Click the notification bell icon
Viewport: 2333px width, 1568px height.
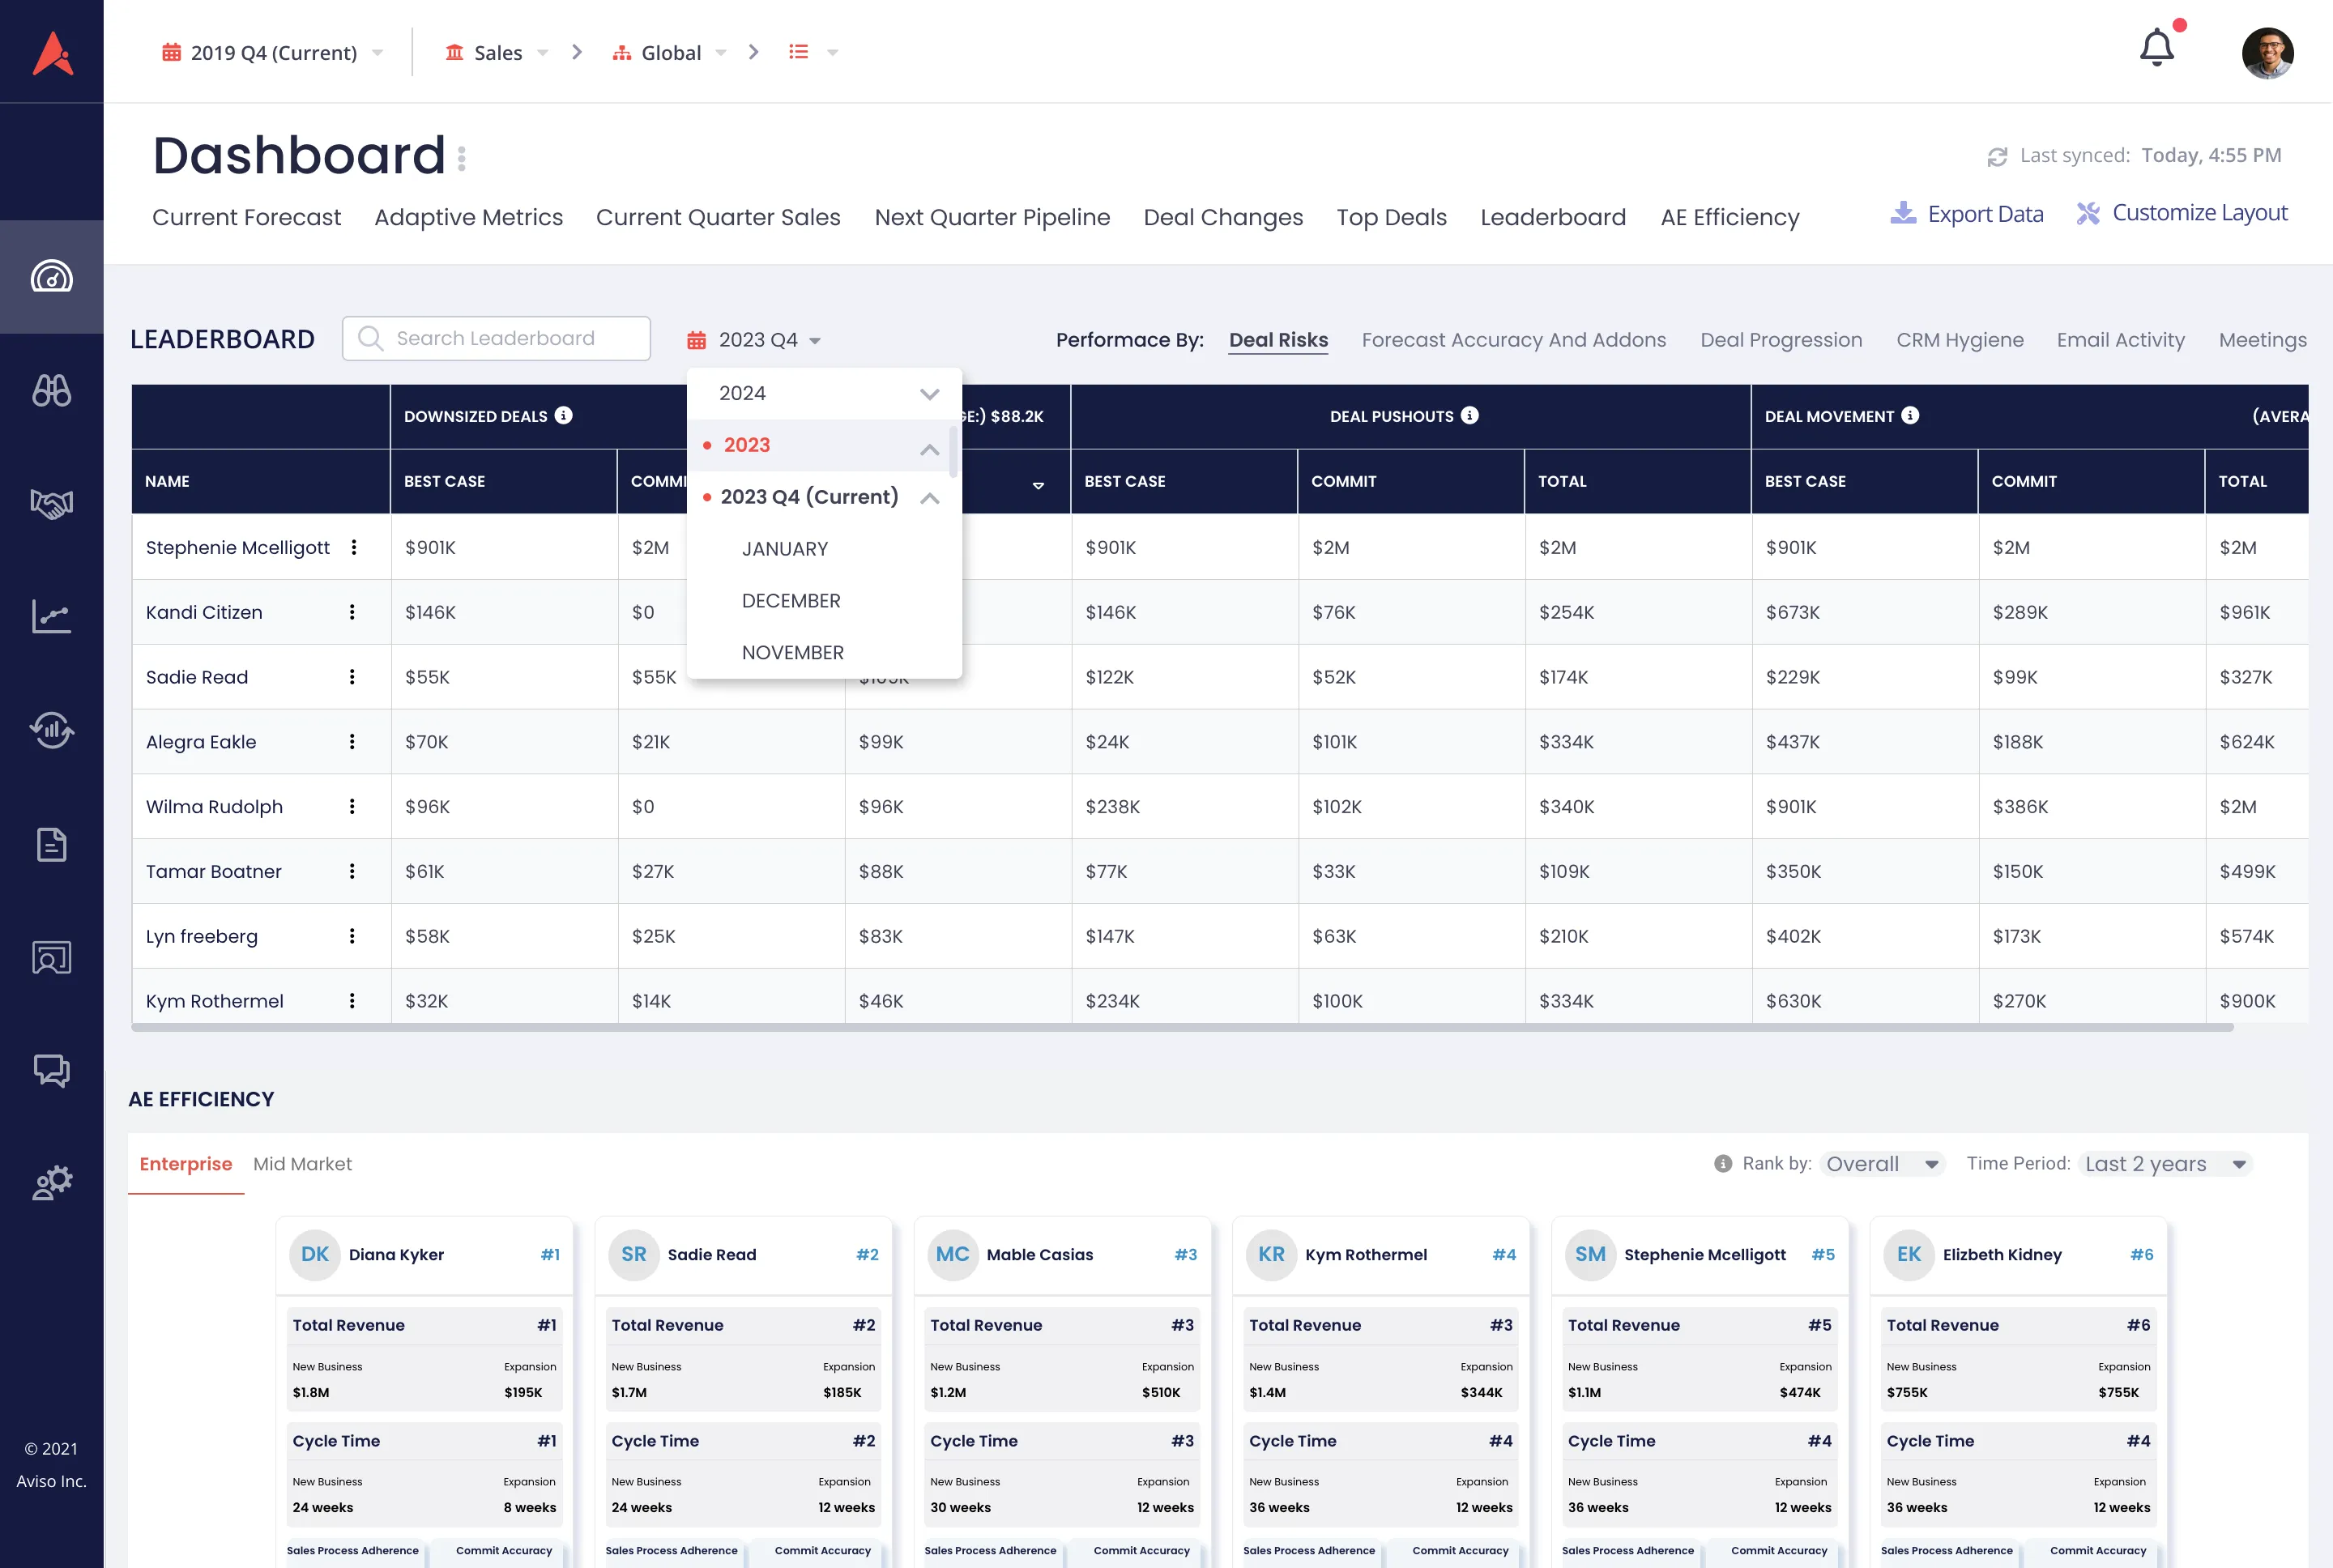point(2156,49)
